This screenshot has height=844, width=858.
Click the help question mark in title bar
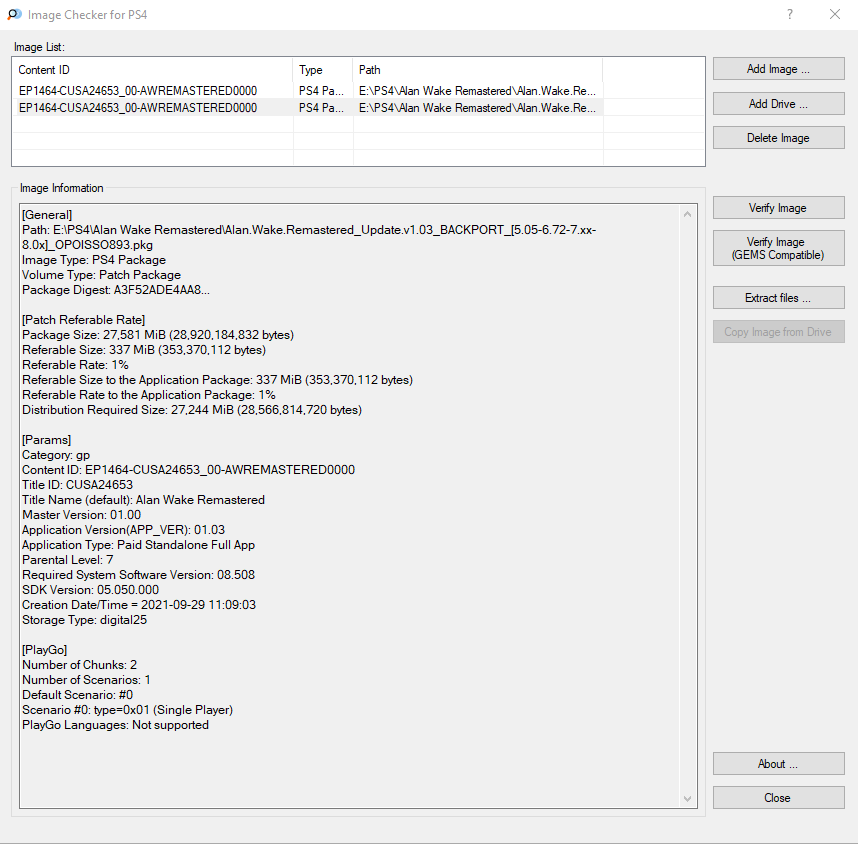click(x=790, y=14)
